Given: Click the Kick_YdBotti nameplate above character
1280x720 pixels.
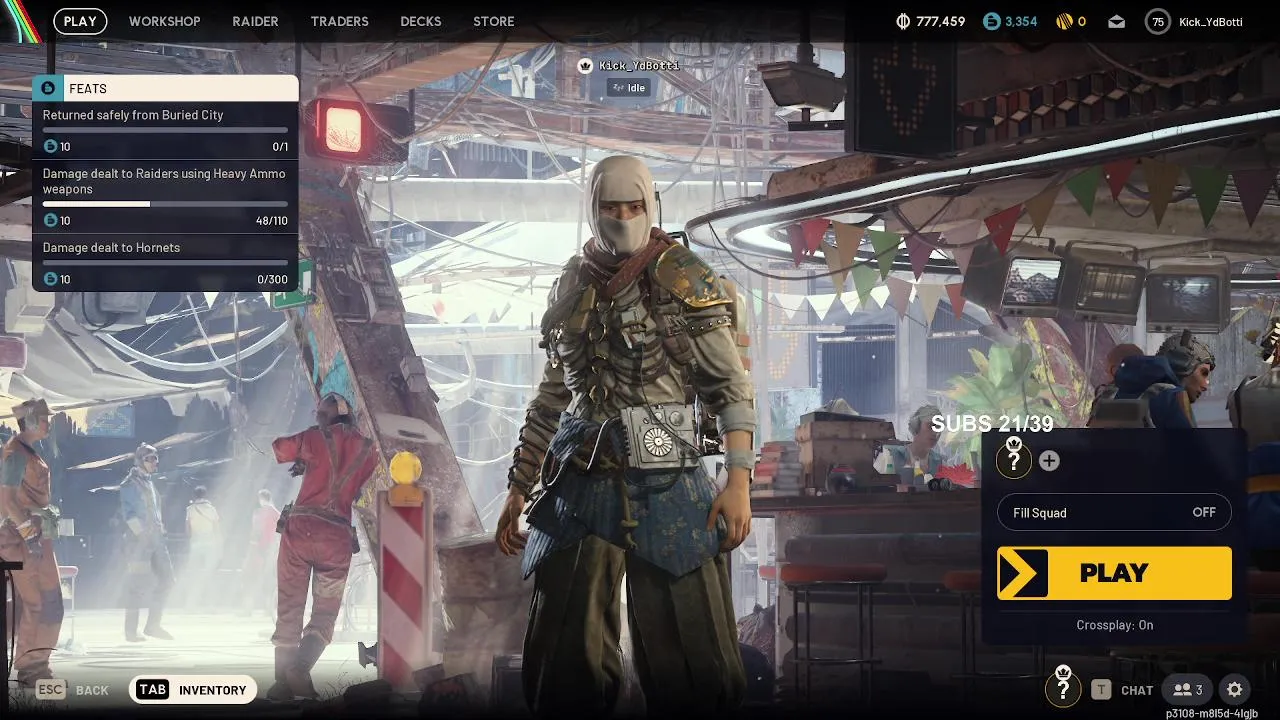Looking at the screenshot, I should click(x=639, y=66).
